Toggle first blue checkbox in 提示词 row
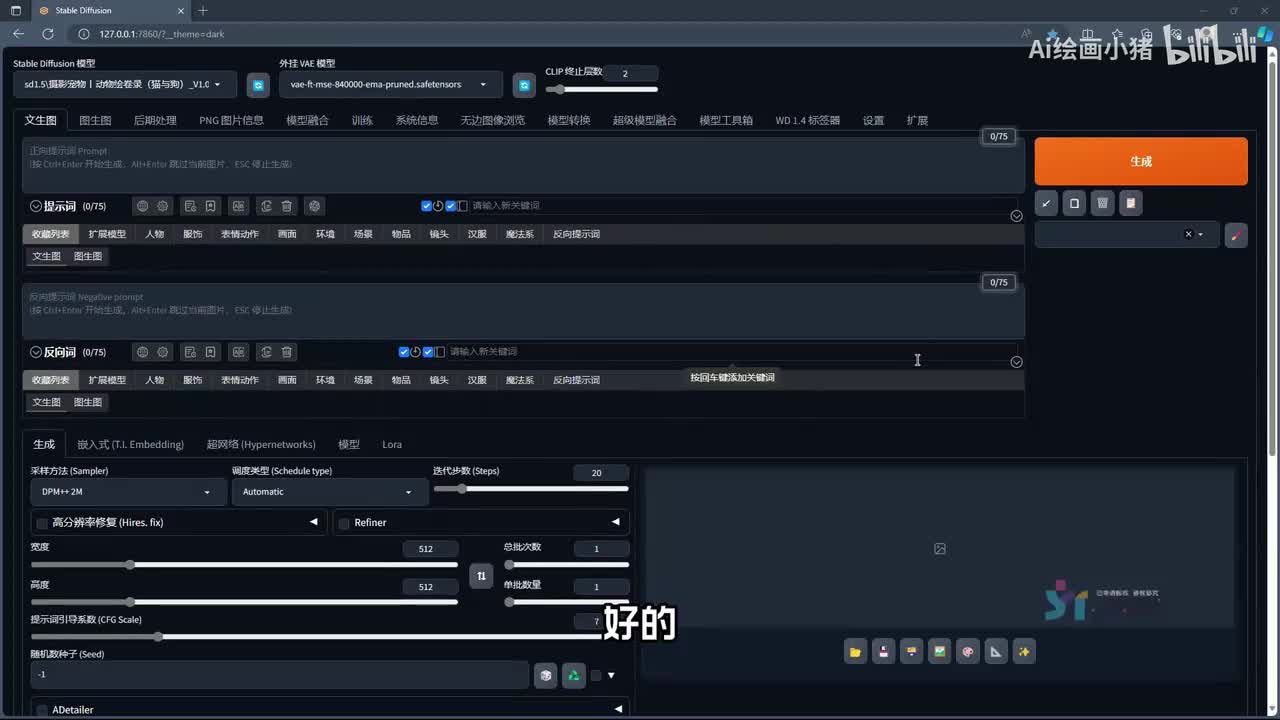 click(x=426, y=206)
